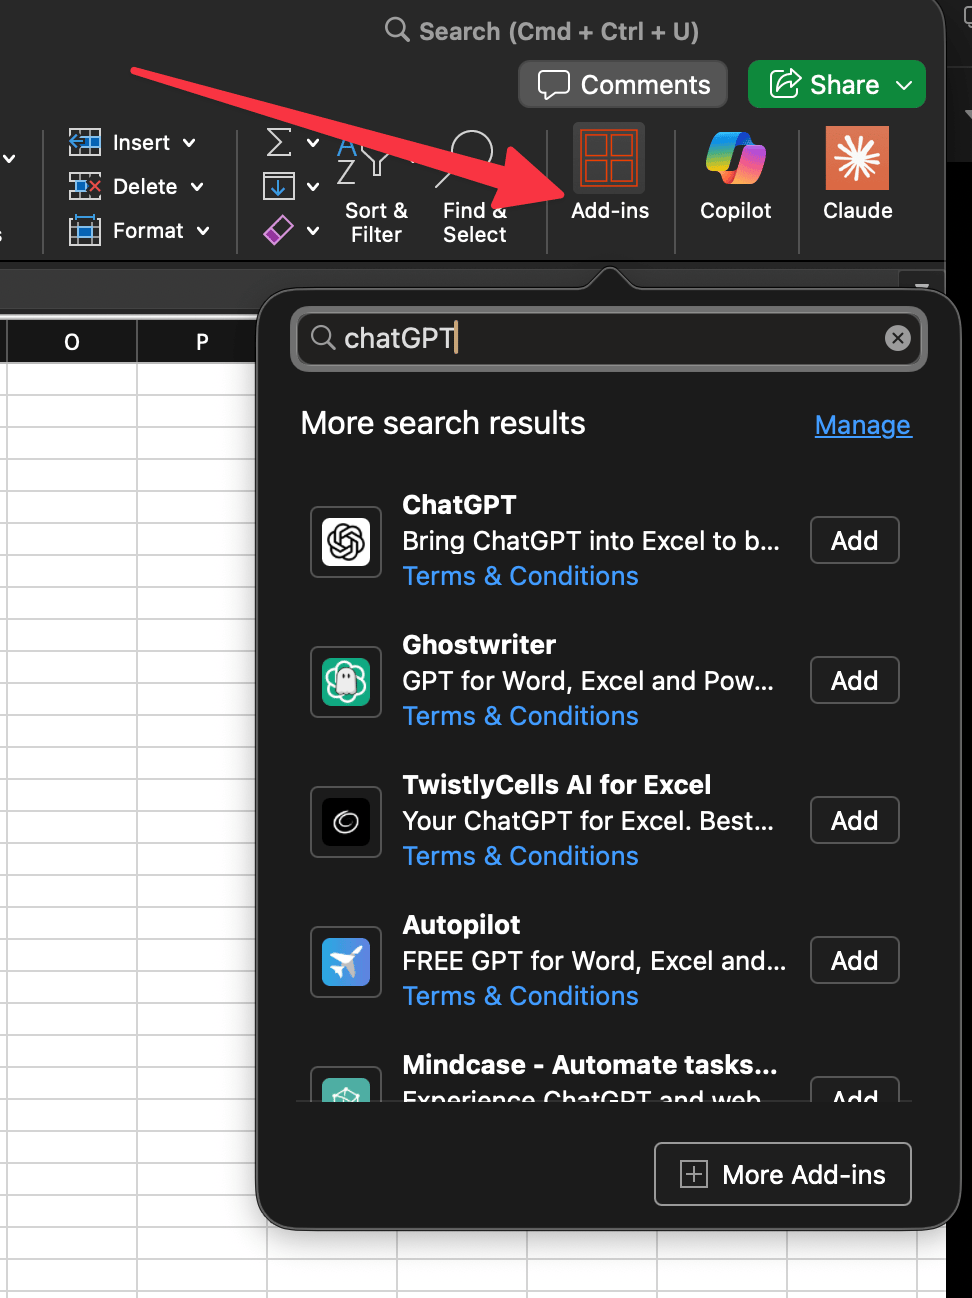The image size is (972, 1298).
Task: Click the Ghostwriter add-in logo
Action: pyautogui.click(x=346, y=682)
